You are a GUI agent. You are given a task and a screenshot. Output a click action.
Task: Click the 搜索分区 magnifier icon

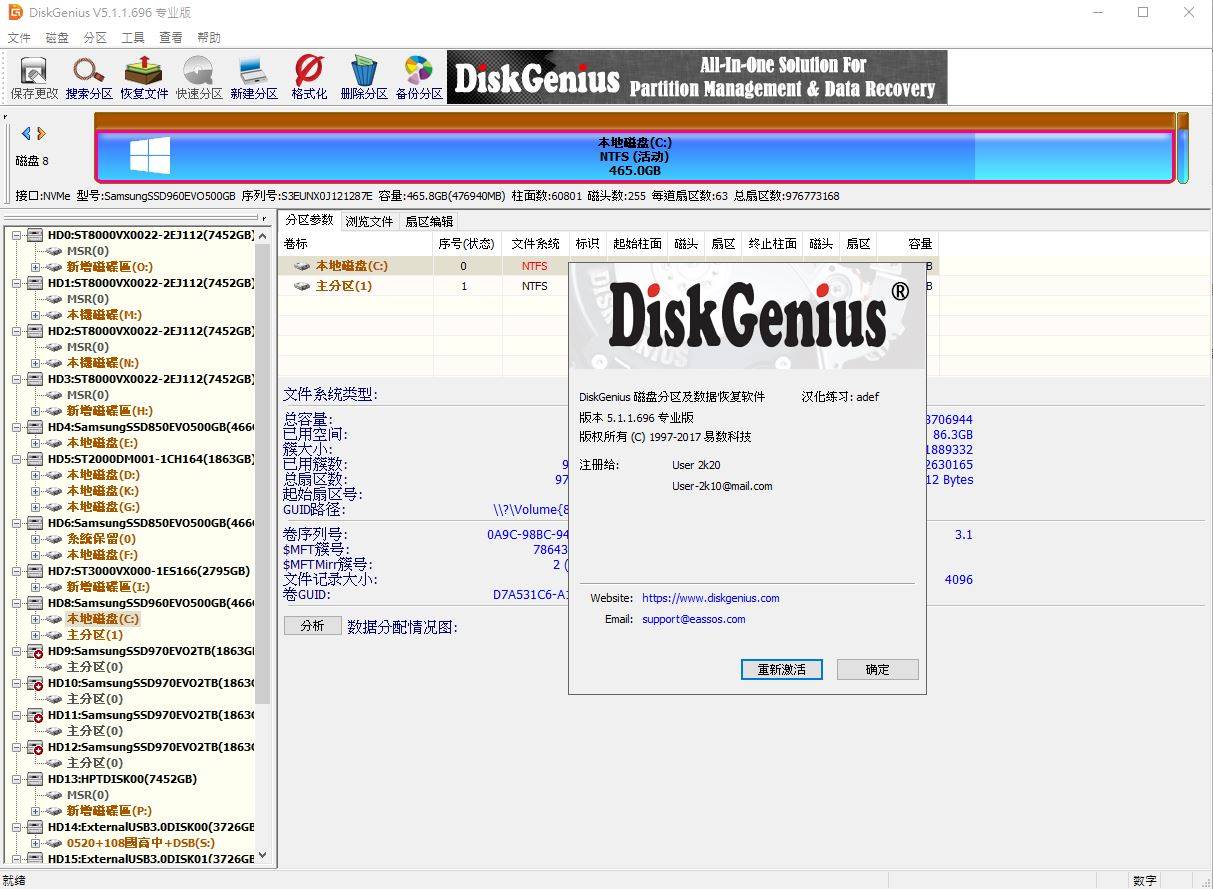point(89,71)
